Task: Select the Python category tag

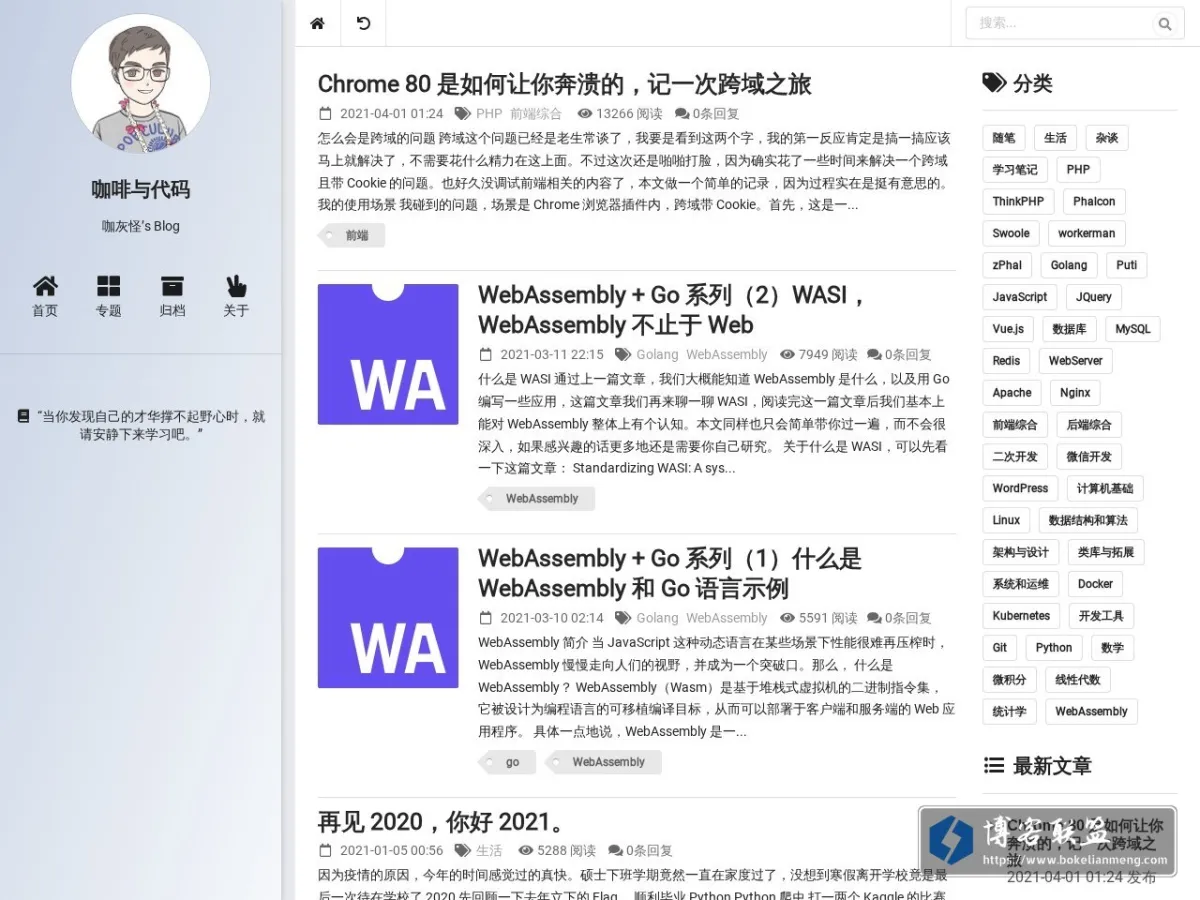Action: [1054, 648]
